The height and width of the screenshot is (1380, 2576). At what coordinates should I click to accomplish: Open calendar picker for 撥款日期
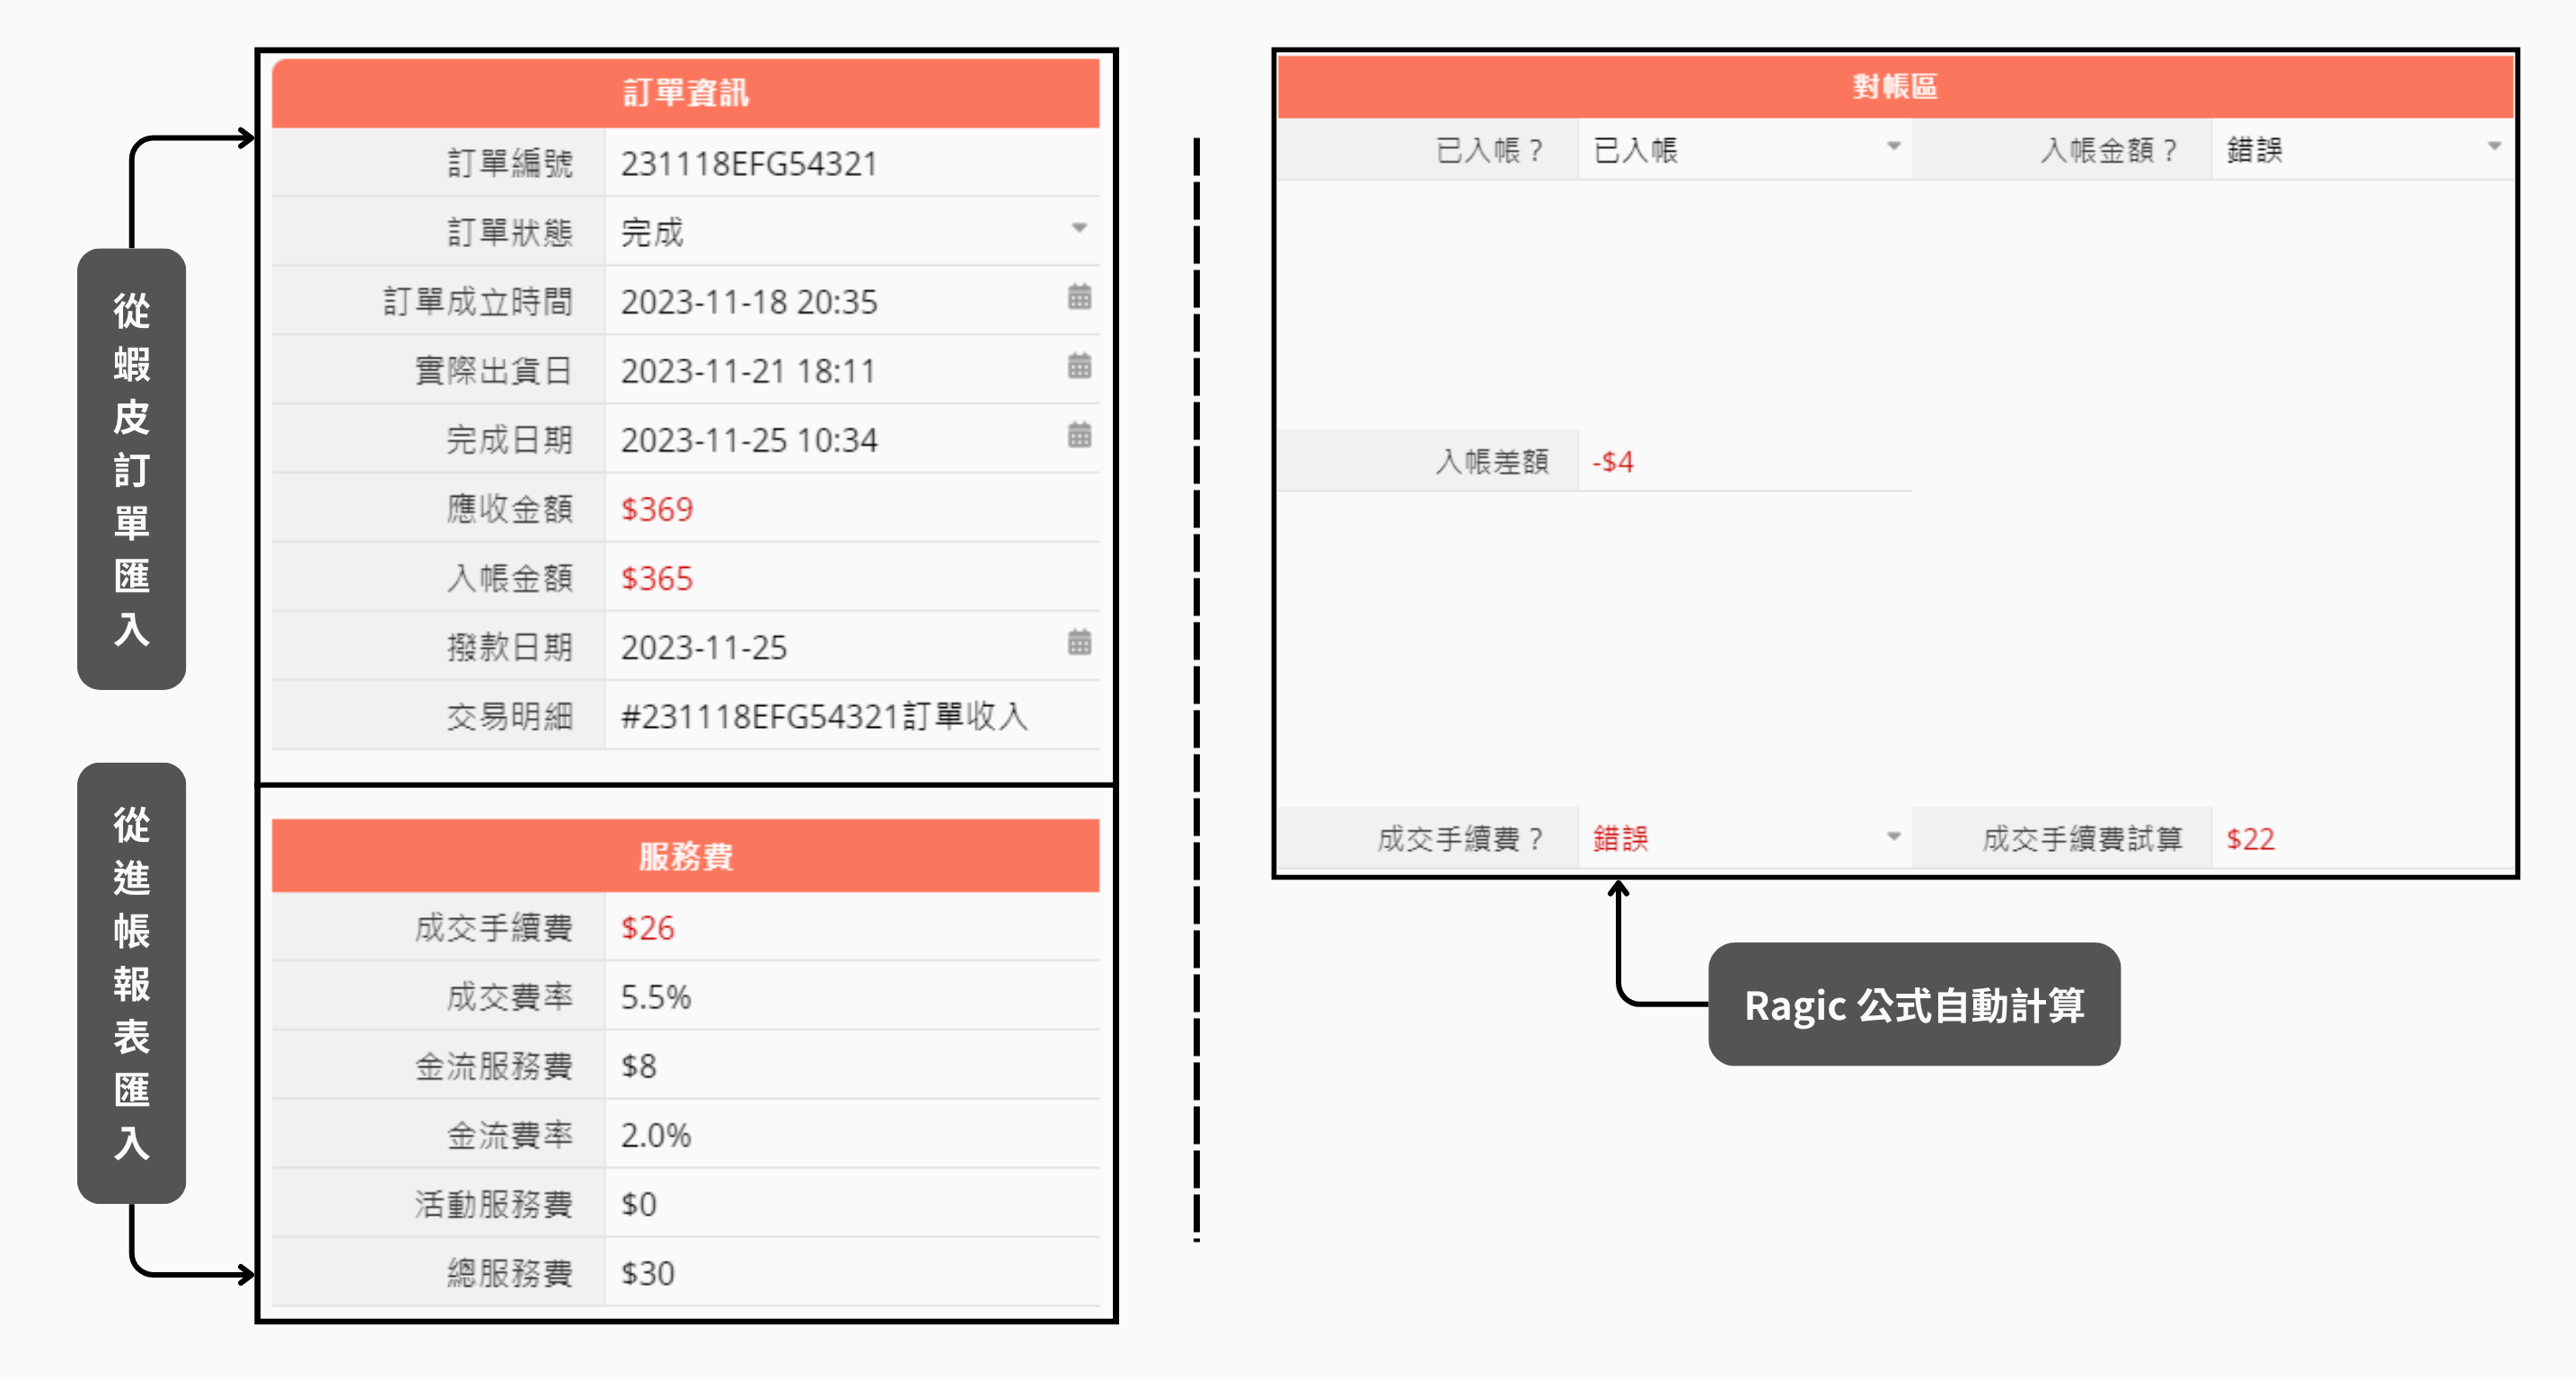[1079, 642]
